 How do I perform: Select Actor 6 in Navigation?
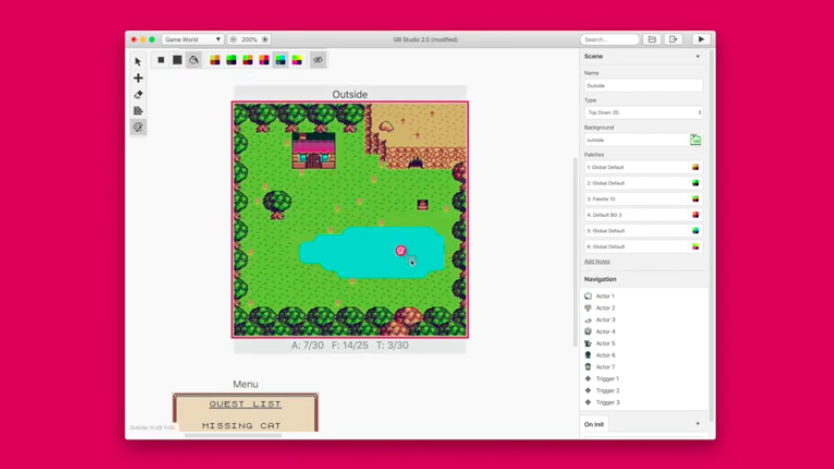(x=644, y=355)
